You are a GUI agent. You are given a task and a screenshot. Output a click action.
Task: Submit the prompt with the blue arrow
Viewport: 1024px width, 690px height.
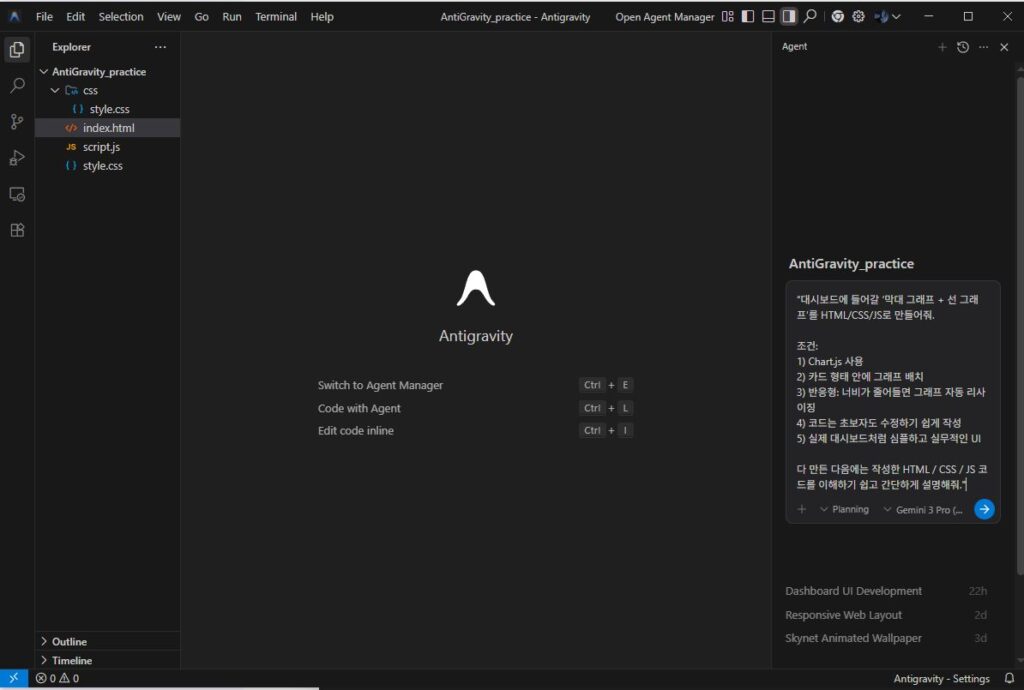click(984, 509)
